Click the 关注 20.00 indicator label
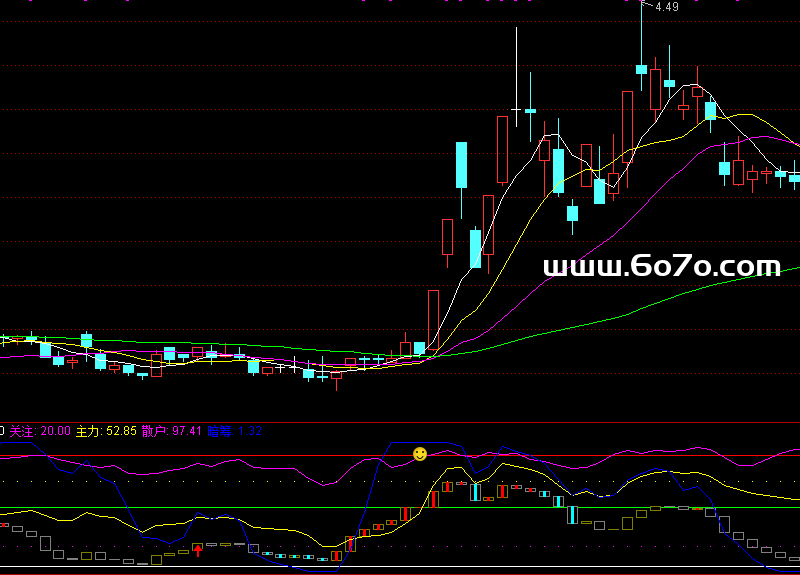The width and height of the screenshot is (800, 575). pos(40,431)
